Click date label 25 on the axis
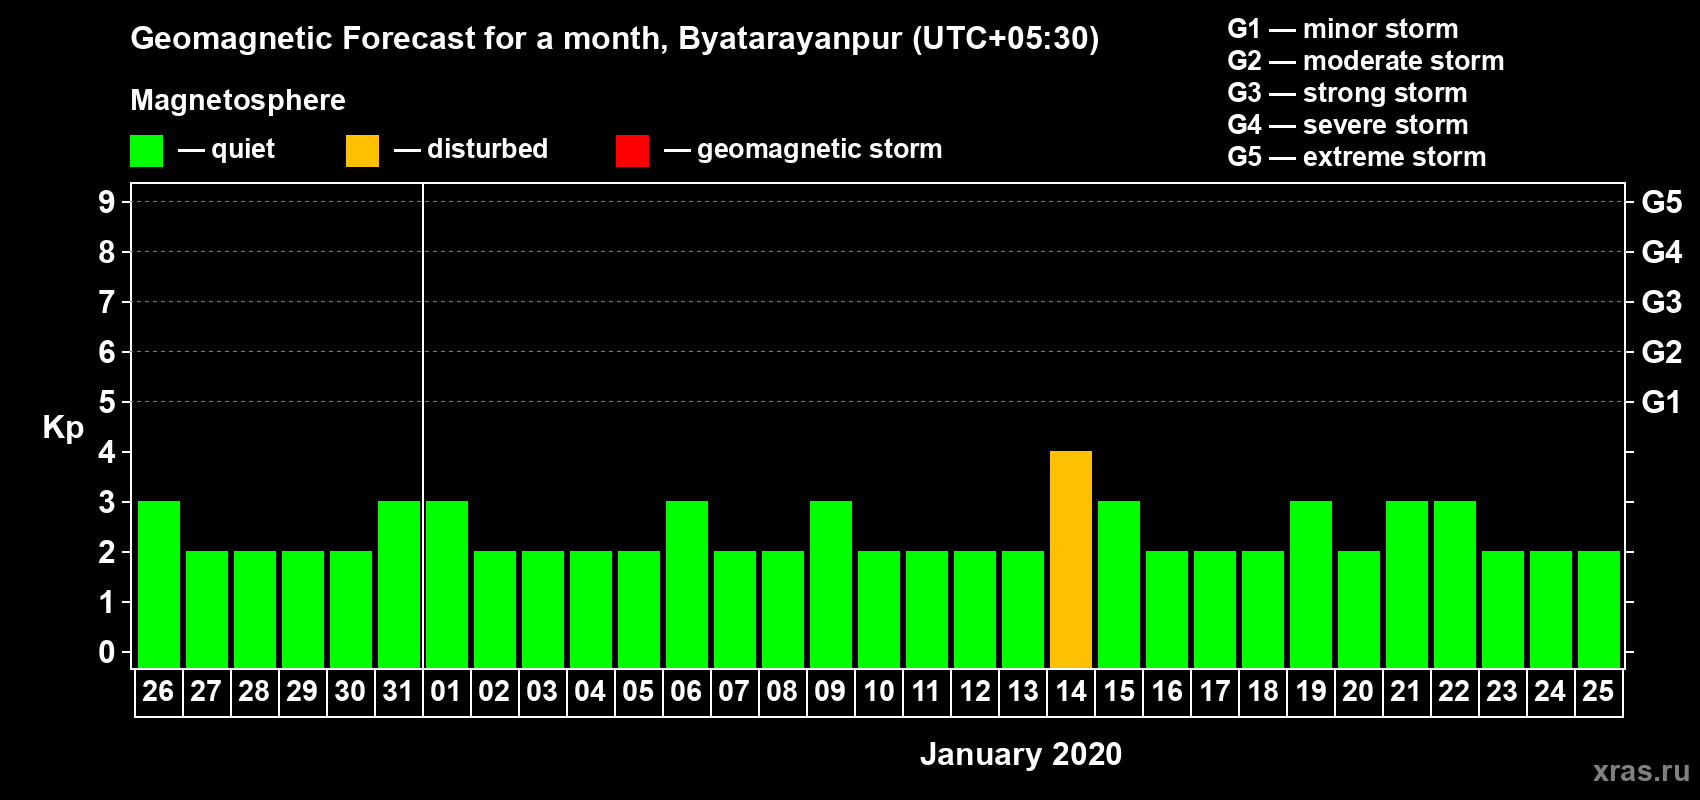This screenshot has width=1700, height=800. (1598, 691)
